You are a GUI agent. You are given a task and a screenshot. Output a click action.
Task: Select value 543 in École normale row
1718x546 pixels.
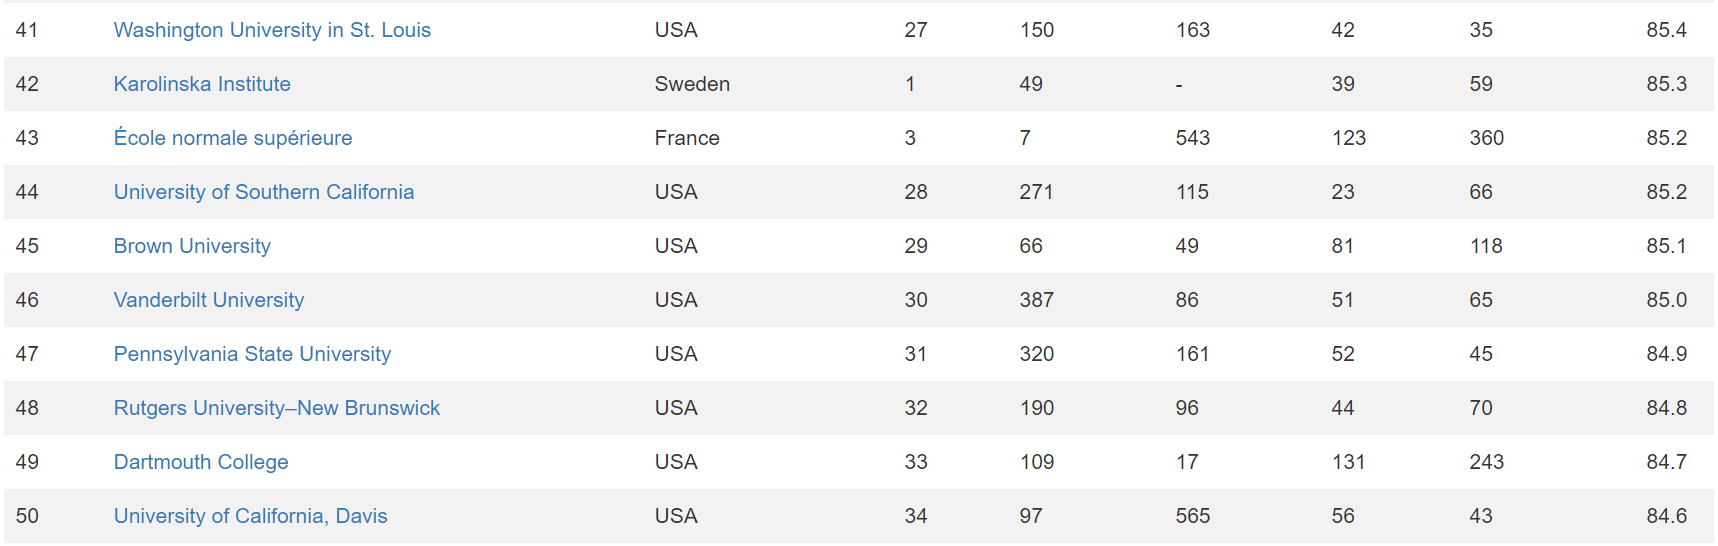click(x=1192, y=138)
